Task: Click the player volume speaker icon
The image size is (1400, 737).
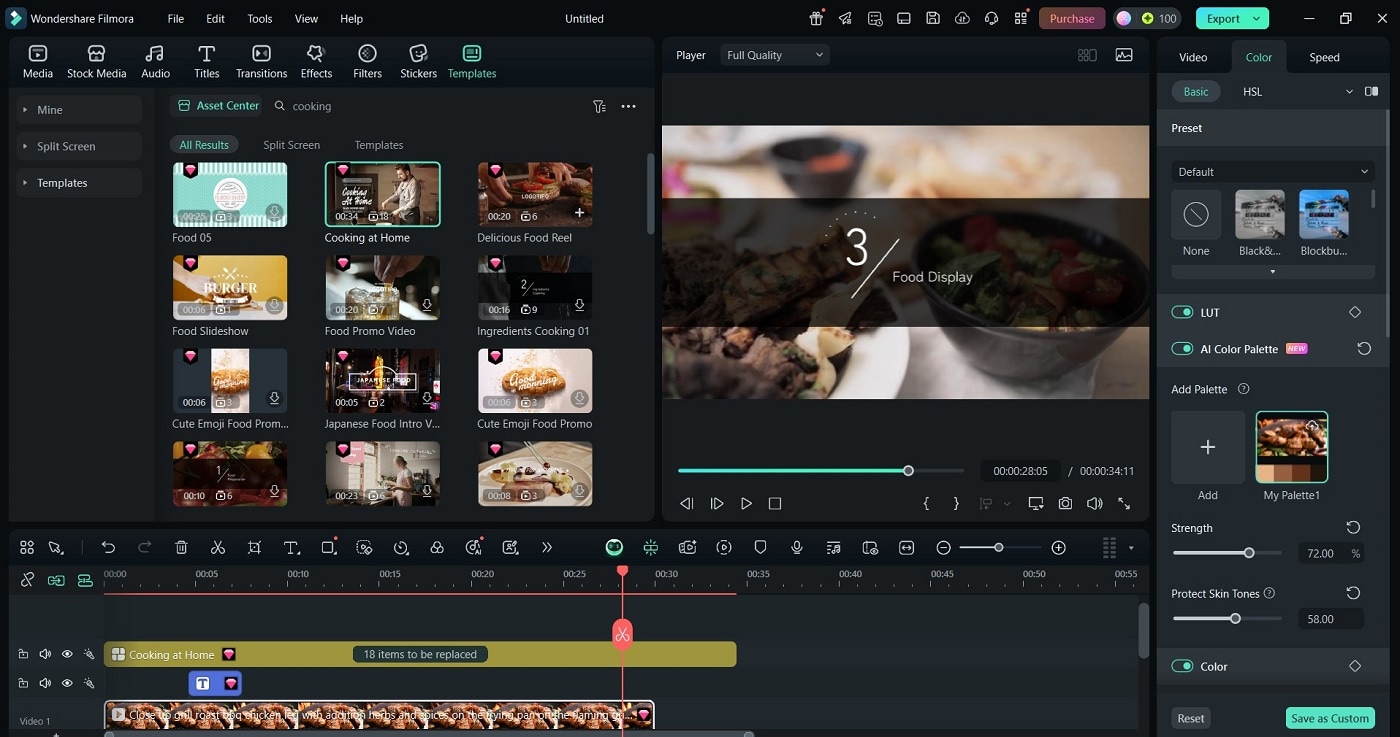Action: coord(1095,504)
